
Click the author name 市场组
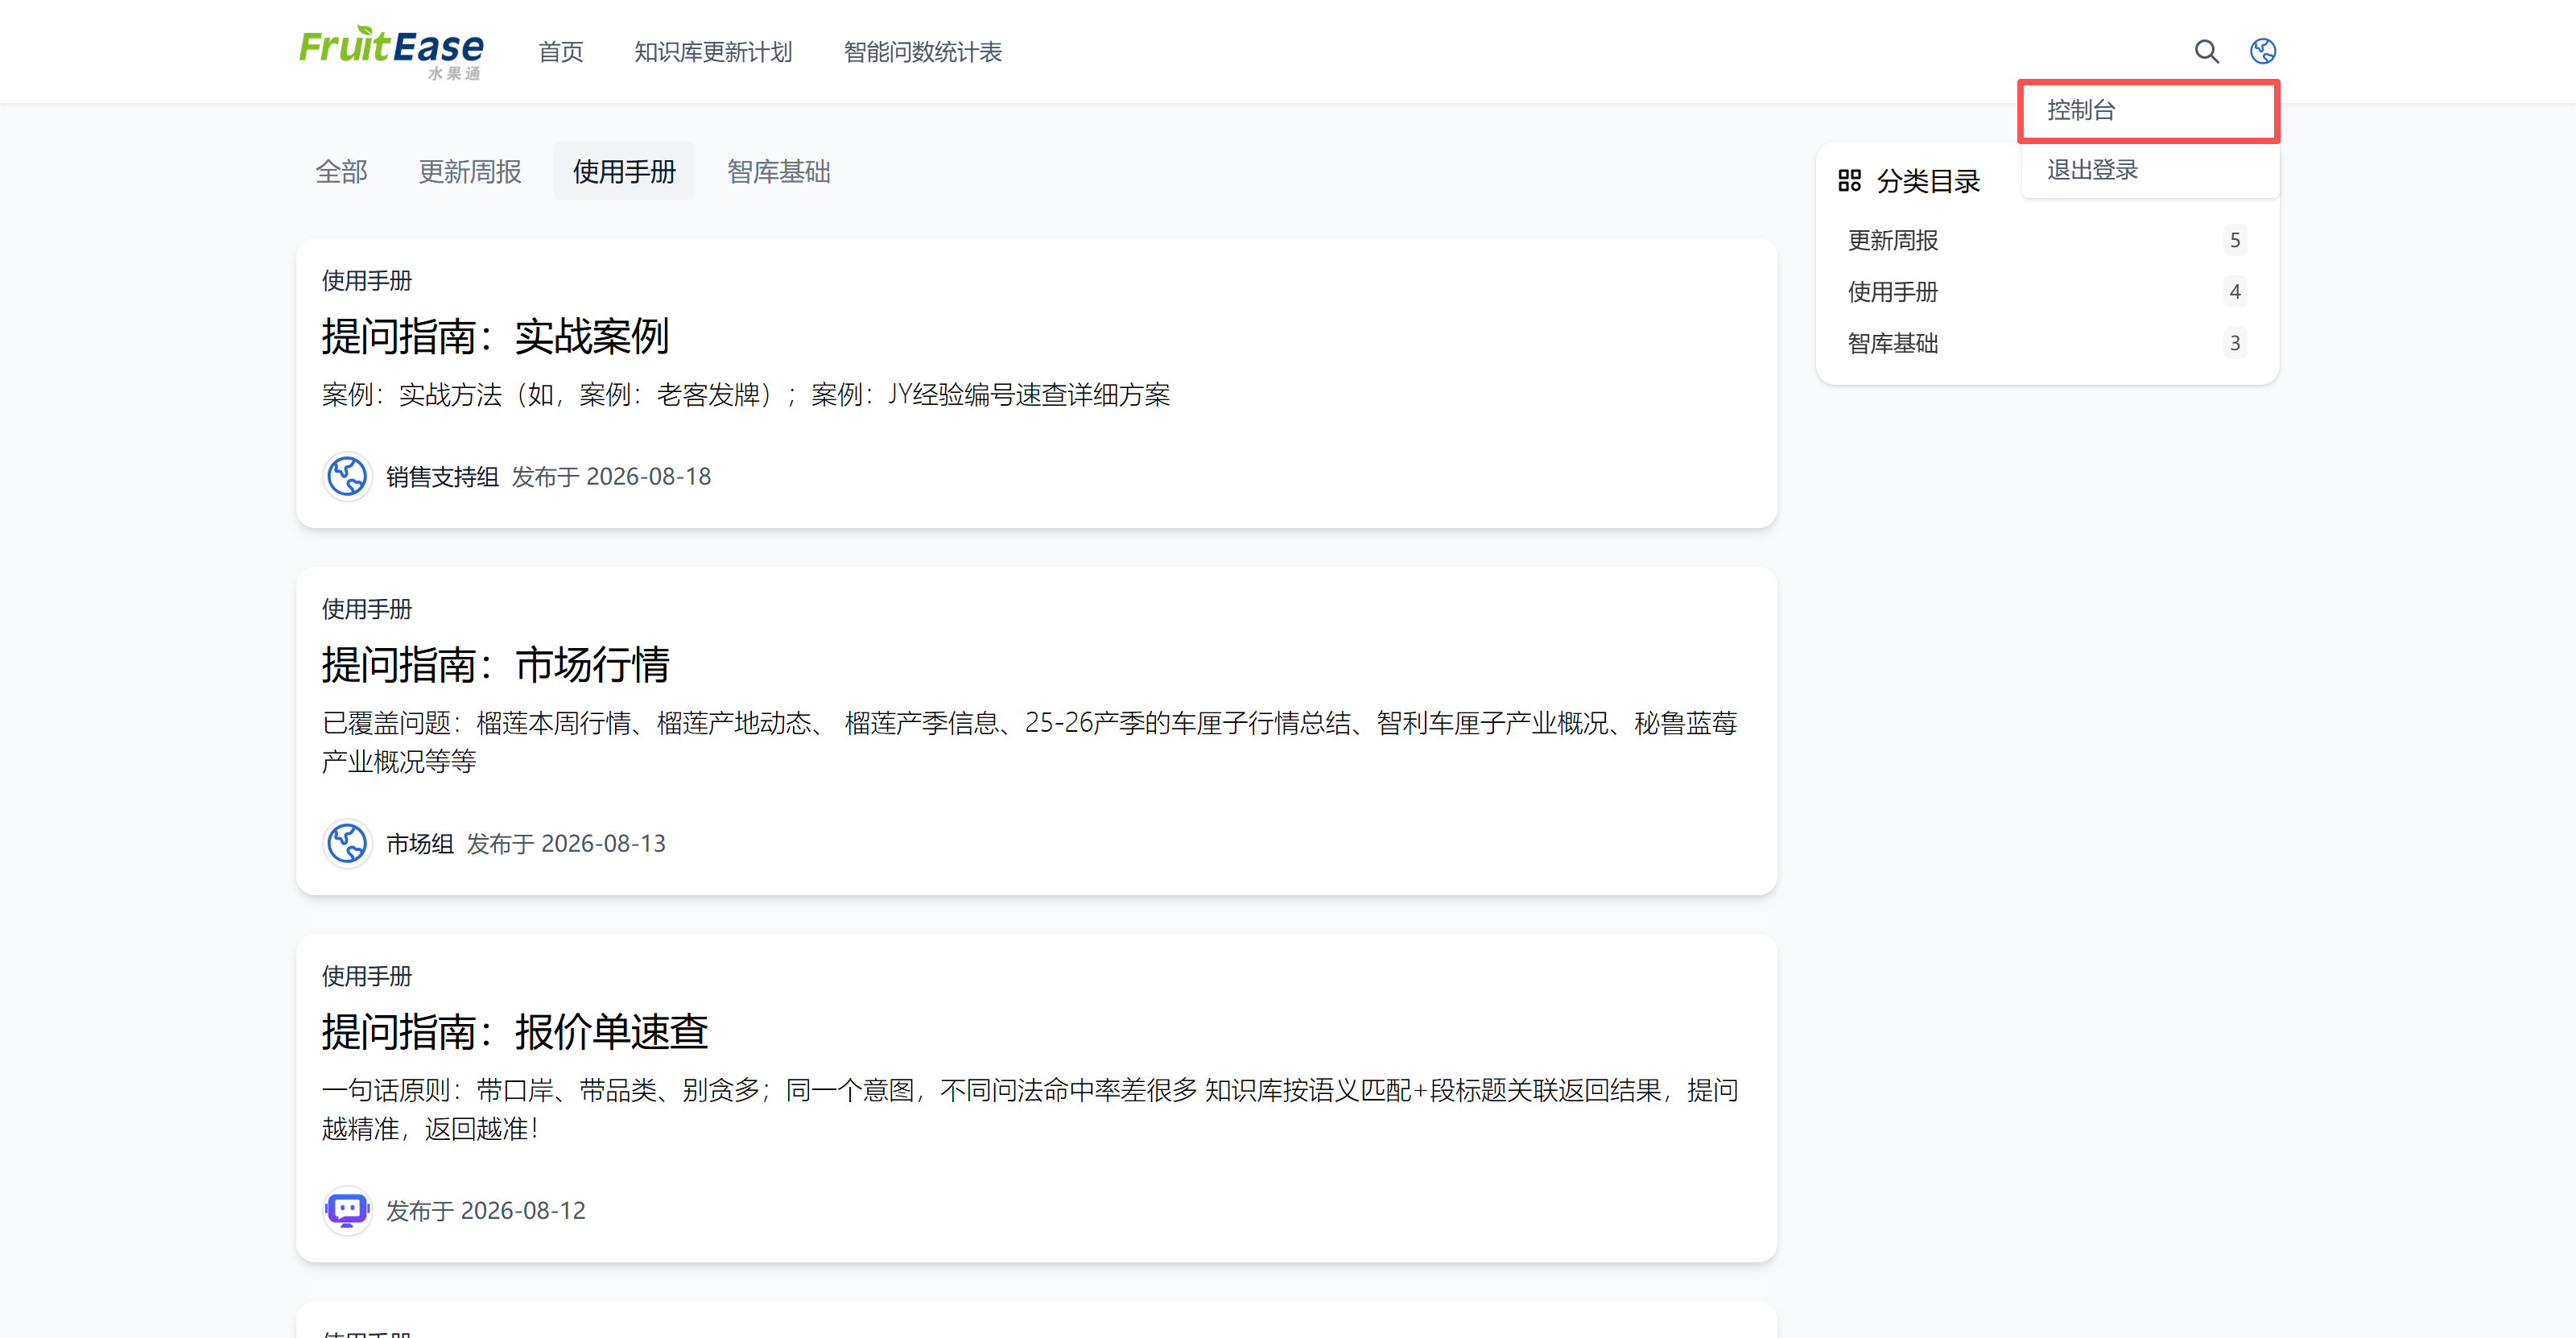tap(420, 844)
